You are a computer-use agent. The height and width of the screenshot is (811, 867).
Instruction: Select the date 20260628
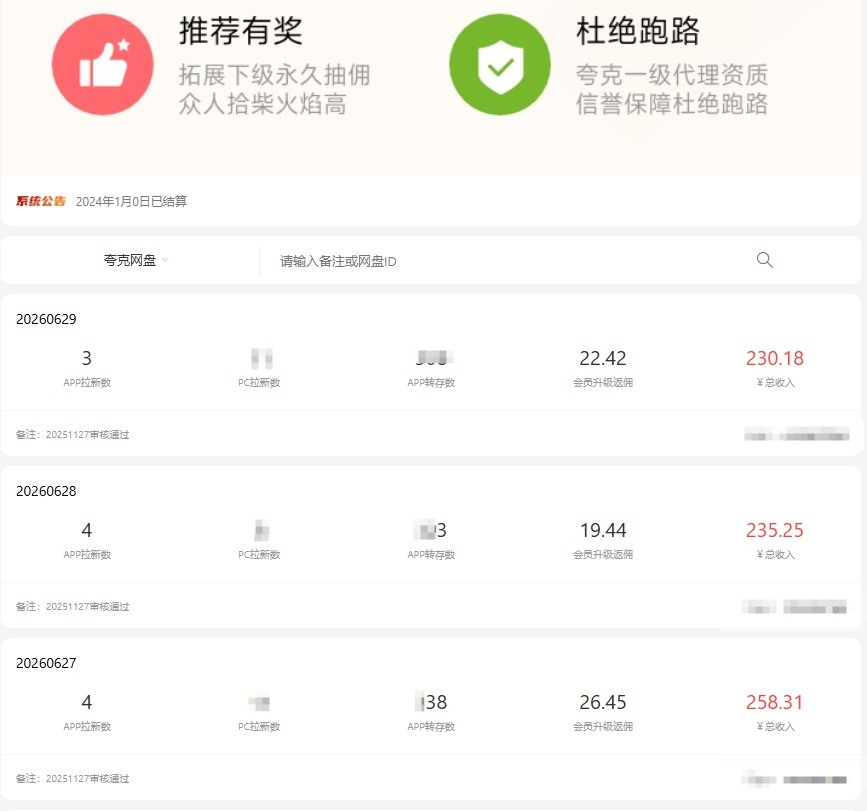[x=46, y=491]
